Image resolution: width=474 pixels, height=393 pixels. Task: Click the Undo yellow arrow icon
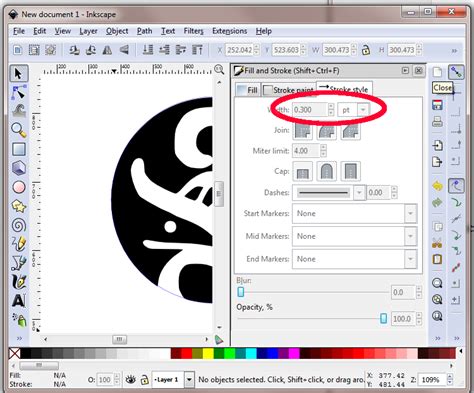tap(437, 185)
